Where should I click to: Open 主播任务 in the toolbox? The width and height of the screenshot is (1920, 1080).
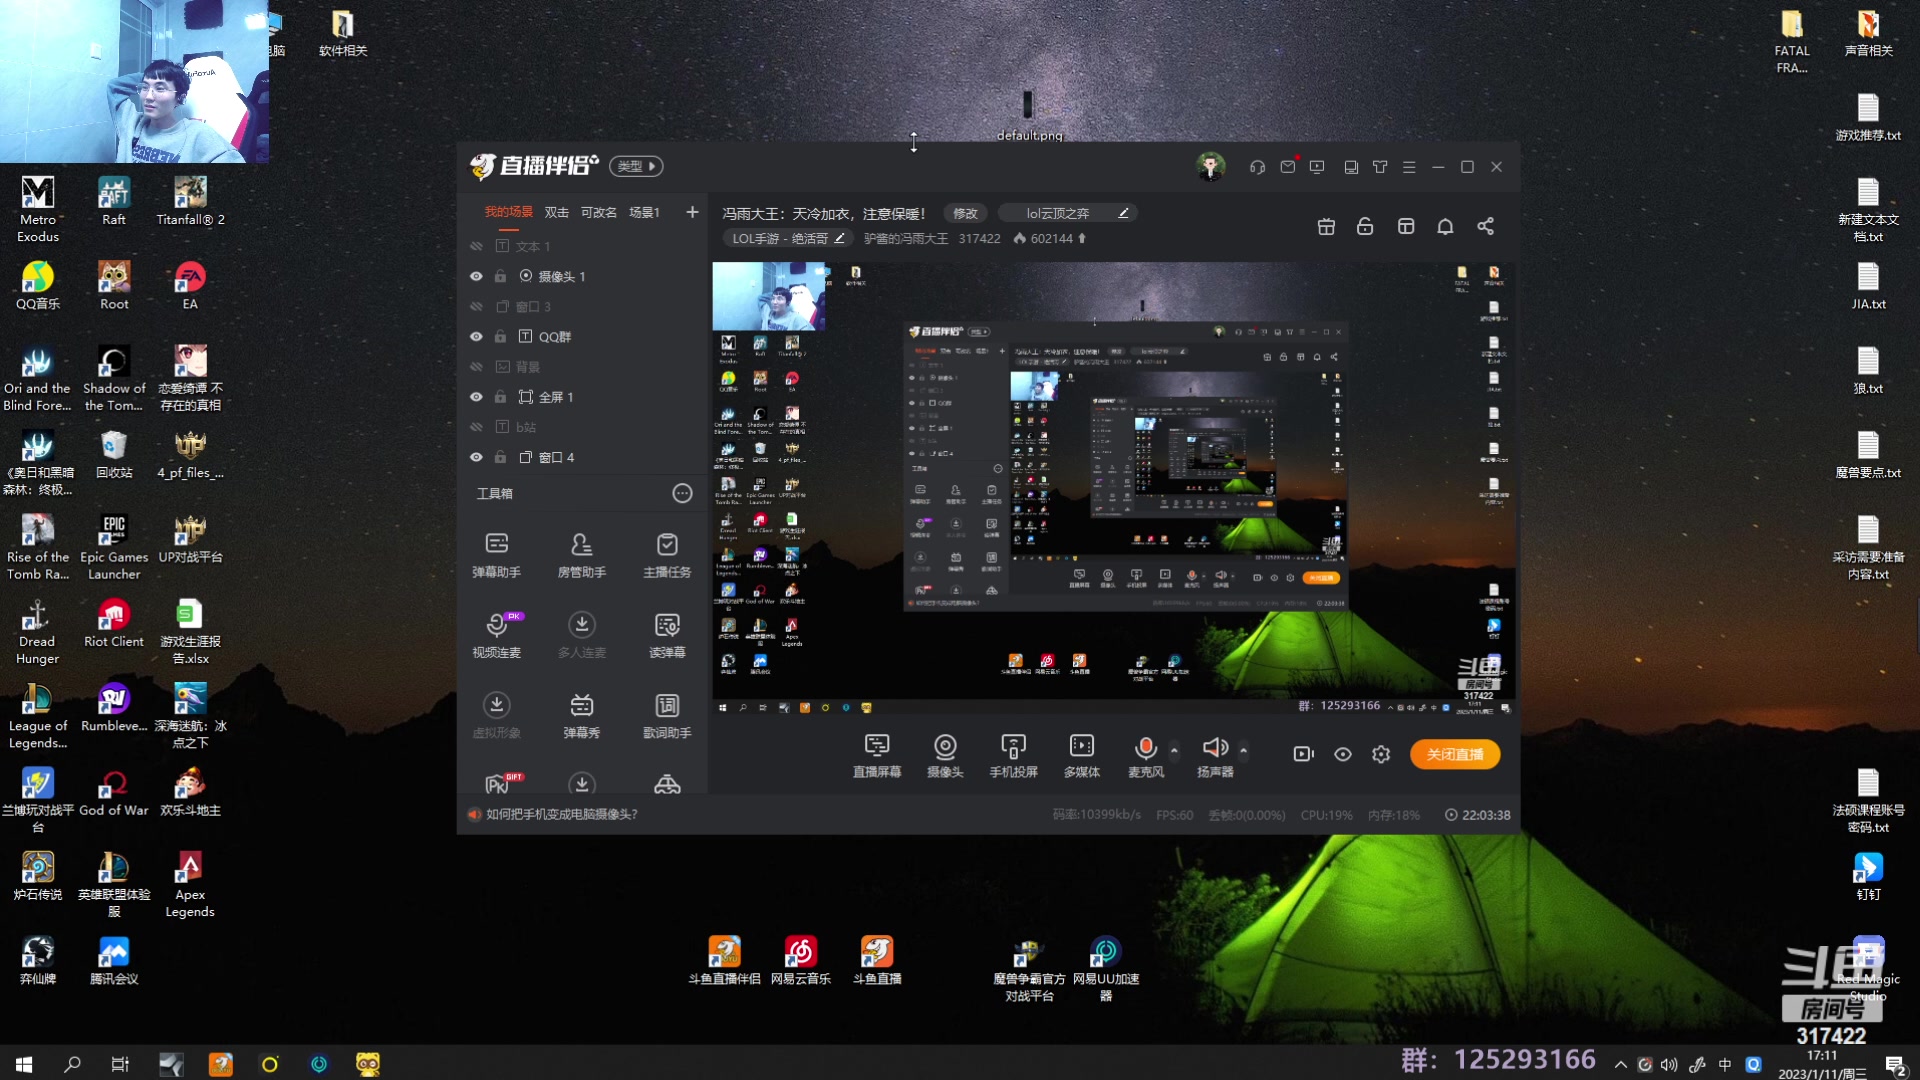pos(666,553)
